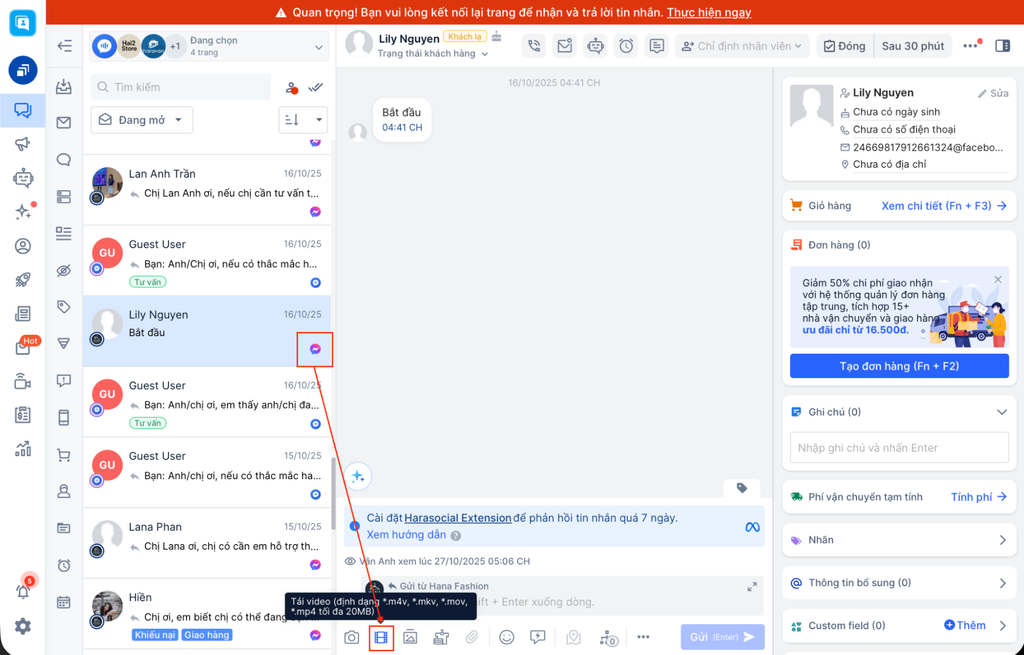Click the Thực hiện ngay link

click(x=709, y=13)
